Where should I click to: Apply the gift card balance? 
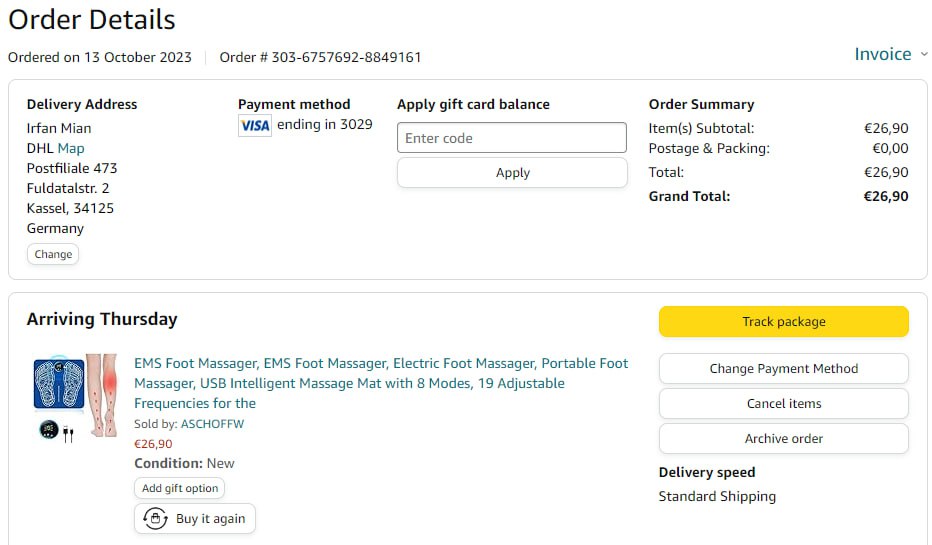tap(512, 173)
